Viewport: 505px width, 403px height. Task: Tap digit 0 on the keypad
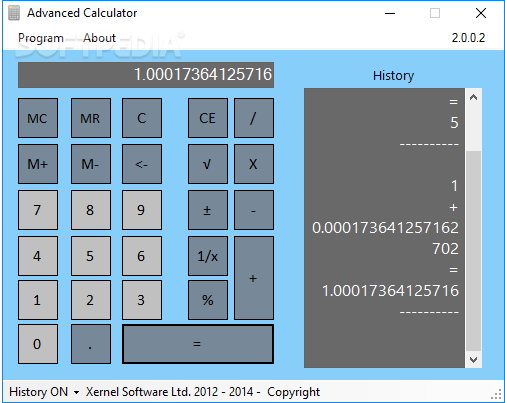pos(38,344)
